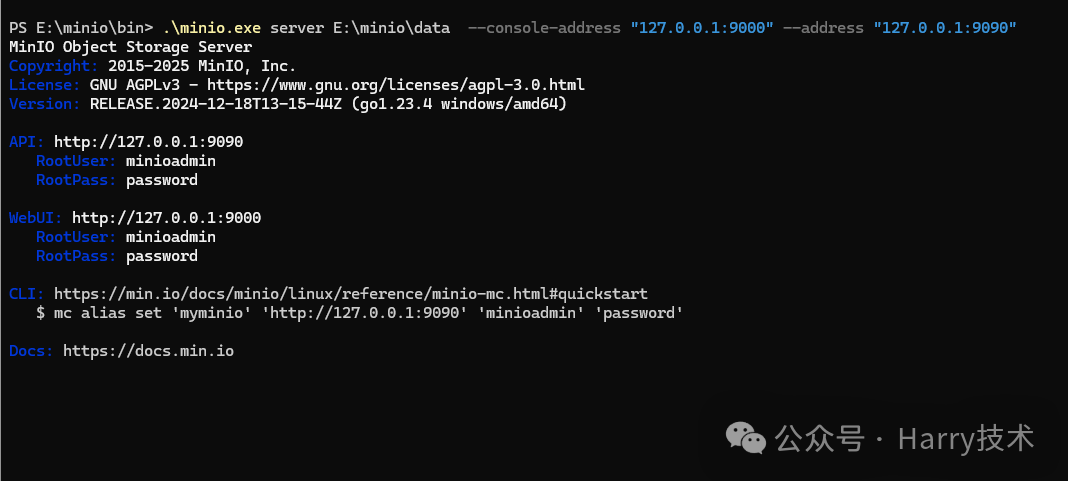Click the RootUser label under WebUI

click(76, 237)
